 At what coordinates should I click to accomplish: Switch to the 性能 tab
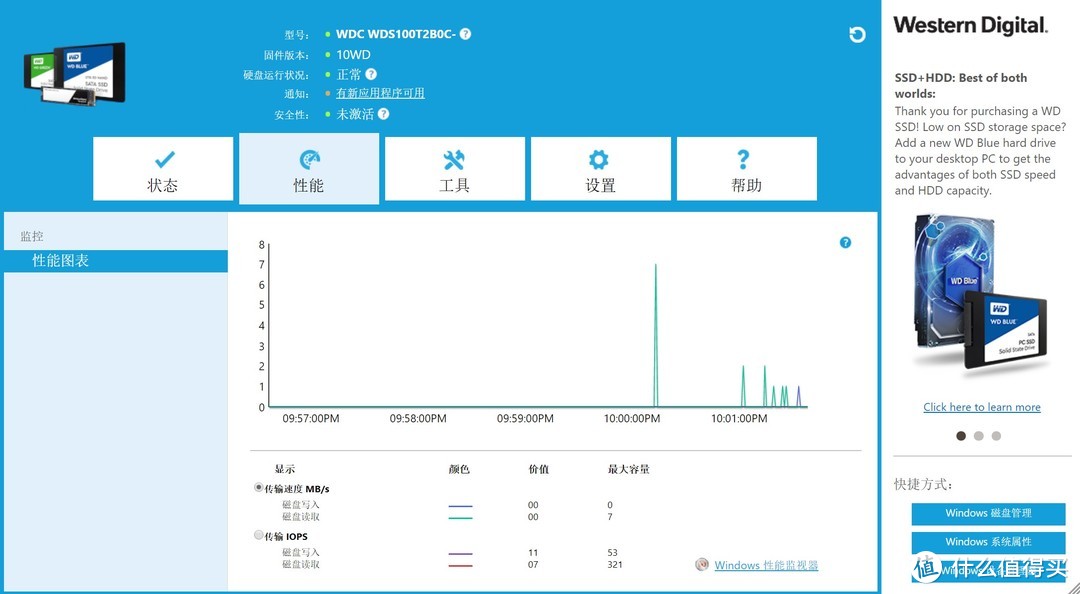tap(309, 168)
